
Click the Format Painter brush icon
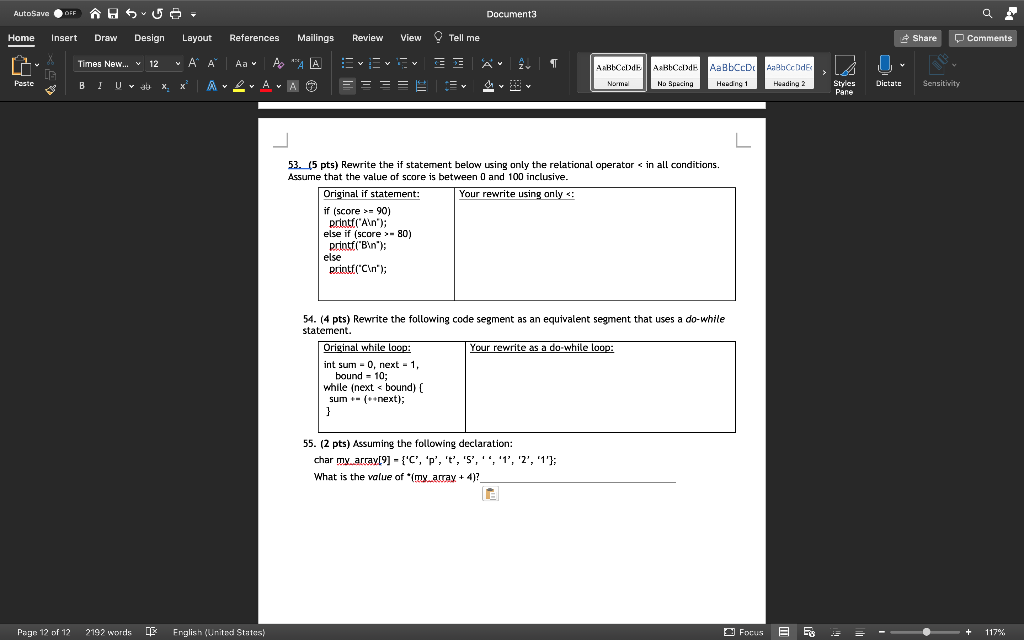tap(50, 90)
